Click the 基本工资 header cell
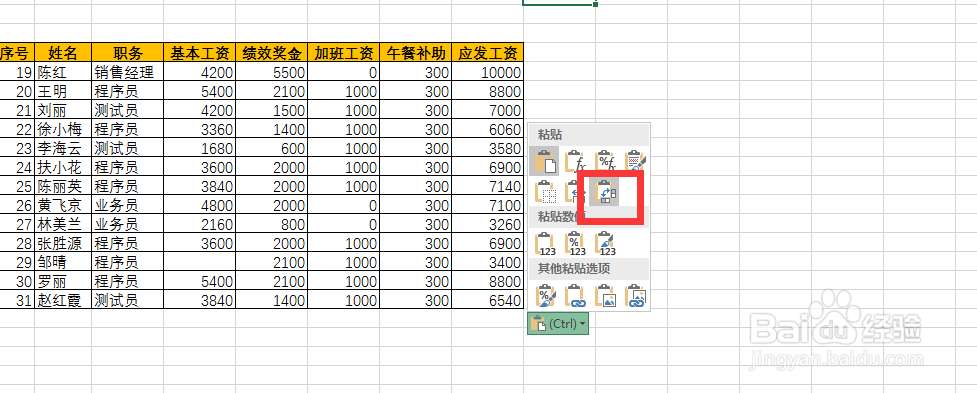977x393 pixels. (x=200, y=52)
